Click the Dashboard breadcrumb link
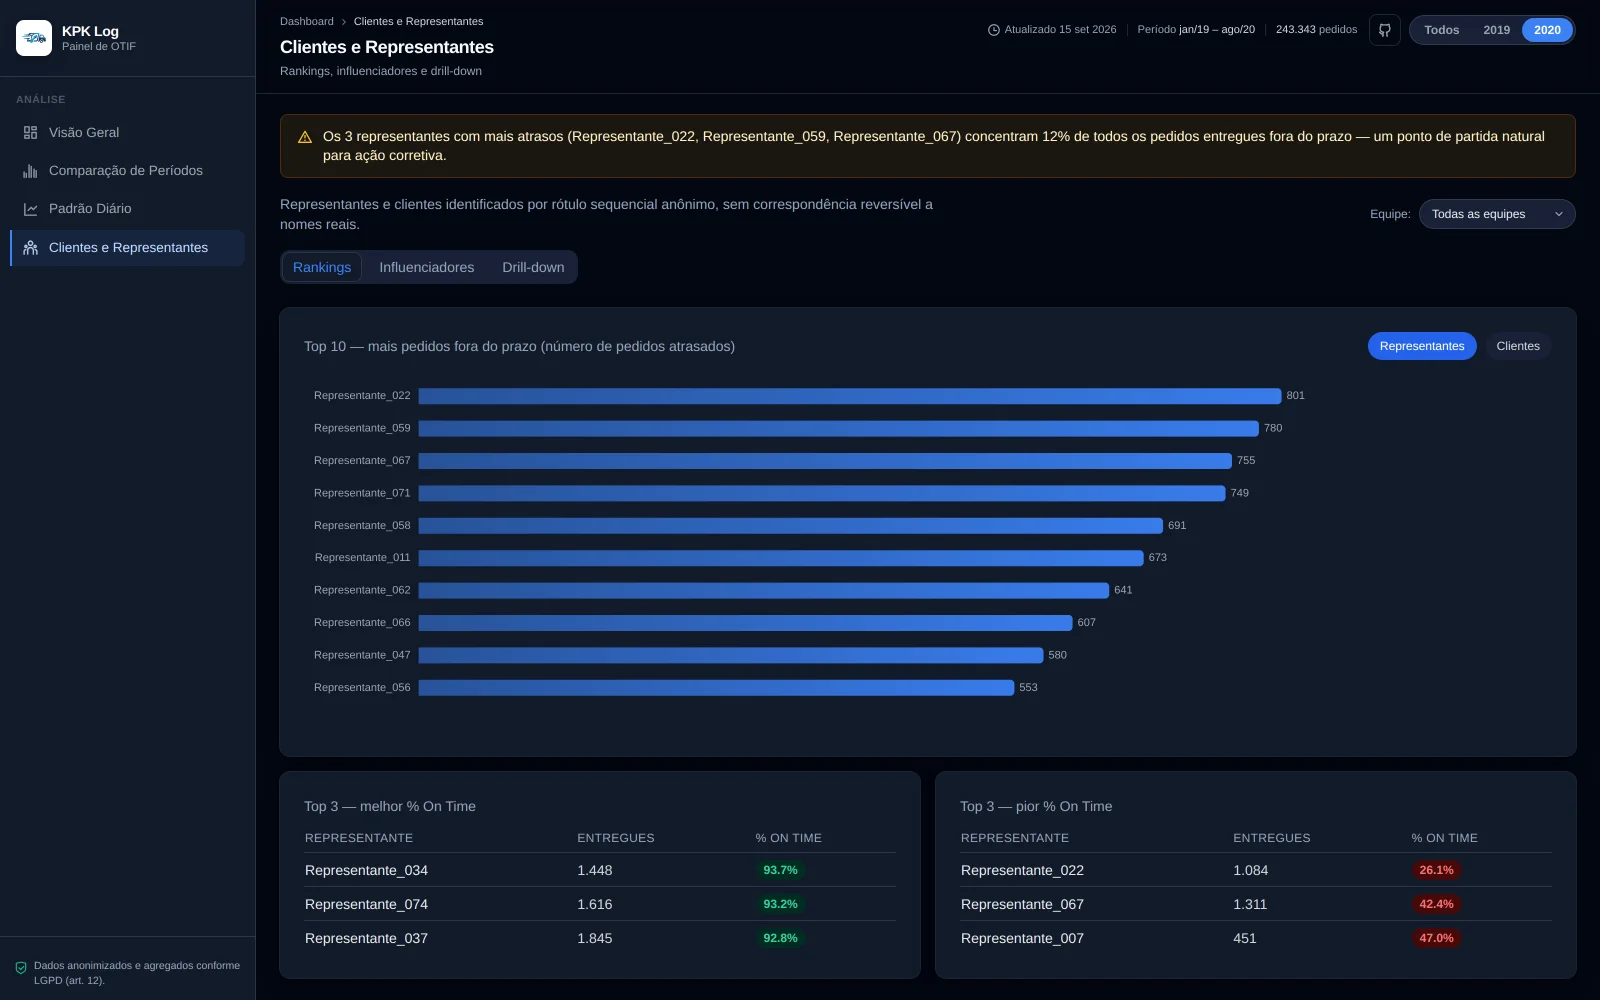Screen dimensions: 1600x1000 pos(307,21)
